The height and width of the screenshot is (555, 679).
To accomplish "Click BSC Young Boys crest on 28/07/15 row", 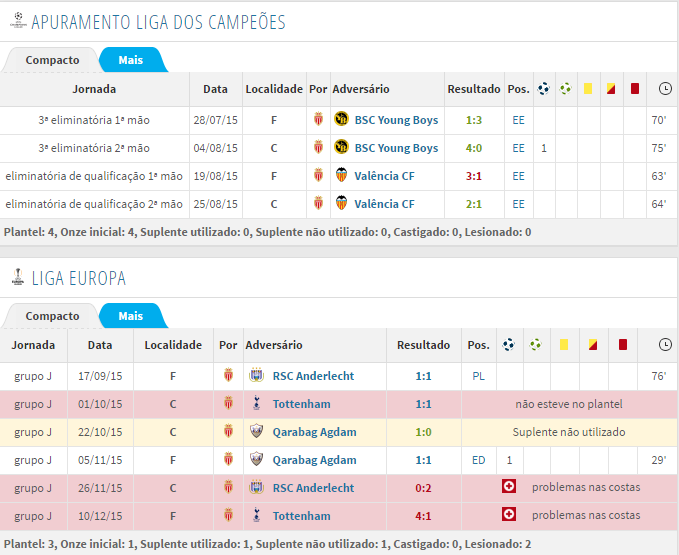I will [341, 119].
